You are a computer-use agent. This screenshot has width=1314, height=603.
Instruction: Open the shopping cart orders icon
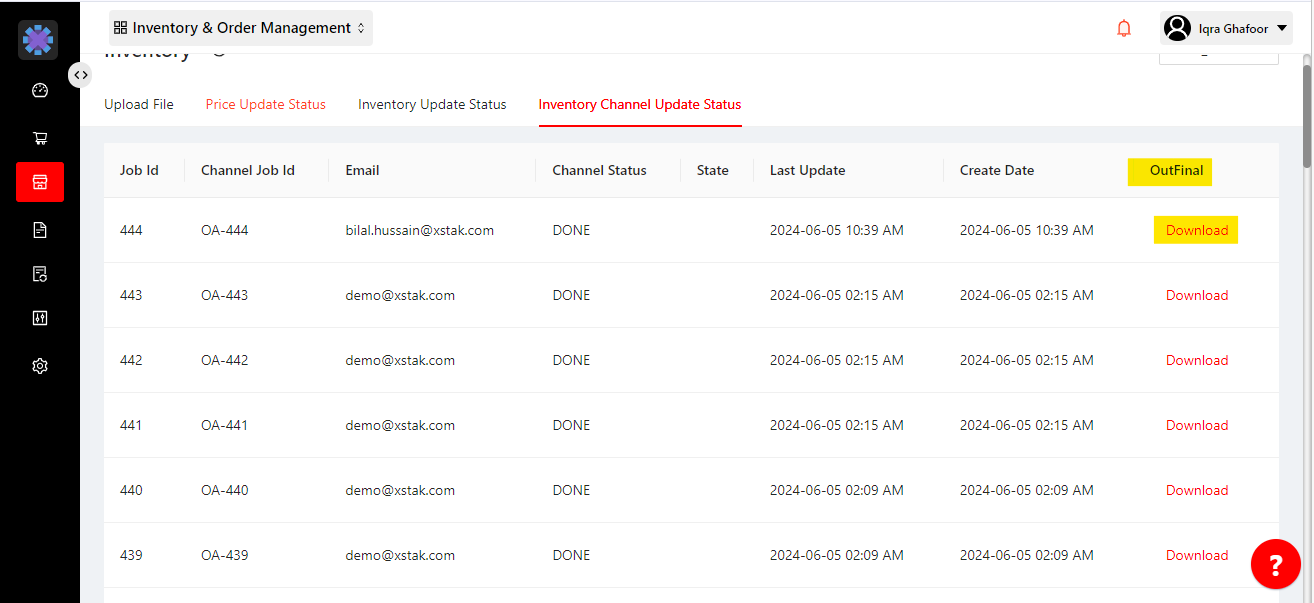tap(40, 138)
